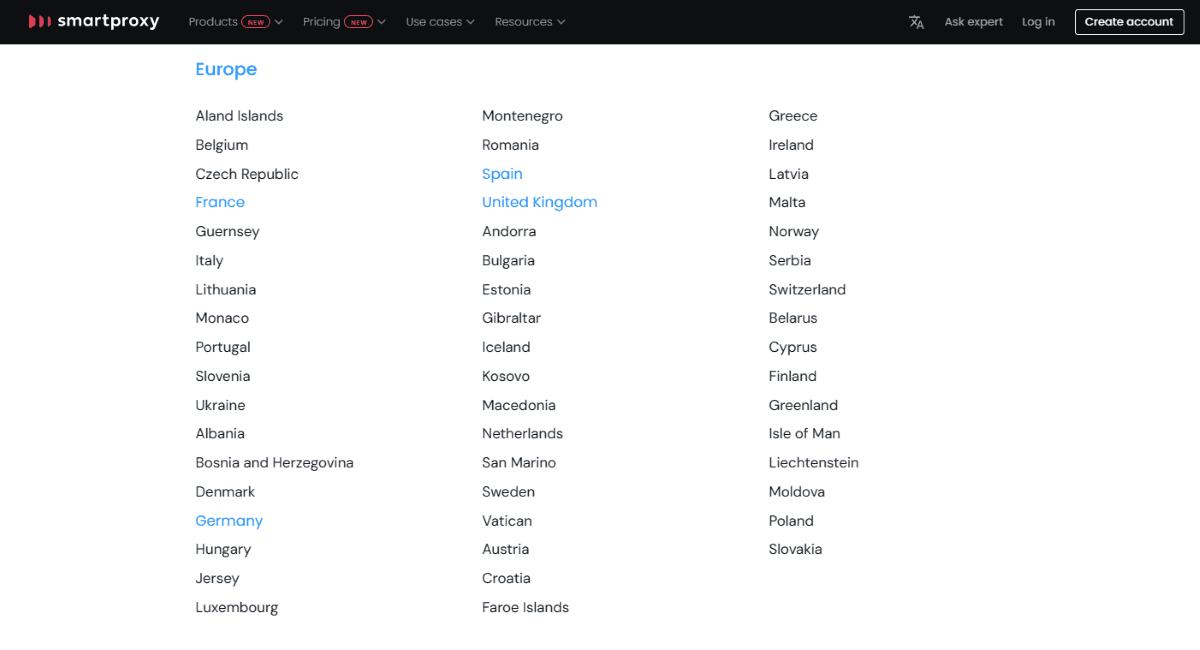
Task: Select Ukraine entry
Action: [220, 405]
